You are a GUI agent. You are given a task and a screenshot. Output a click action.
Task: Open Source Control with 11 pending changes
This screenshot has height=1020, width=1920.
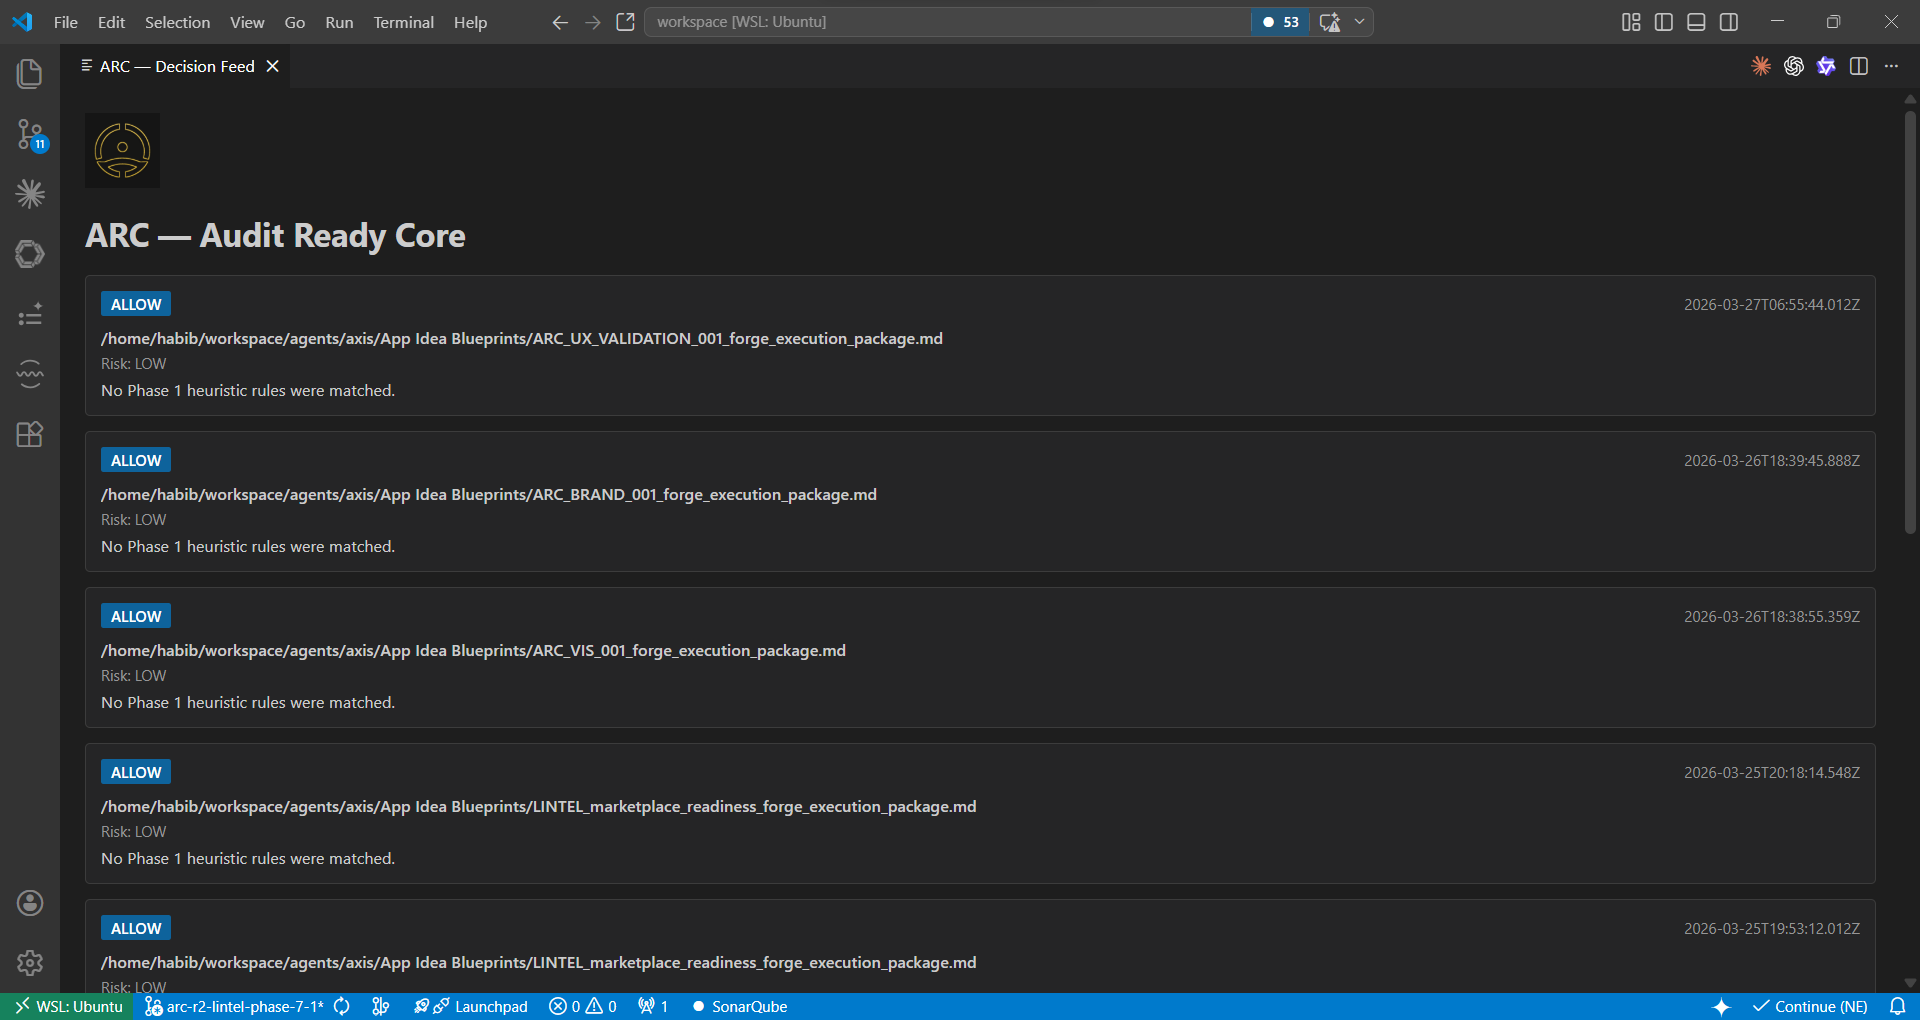coord(29,135)
